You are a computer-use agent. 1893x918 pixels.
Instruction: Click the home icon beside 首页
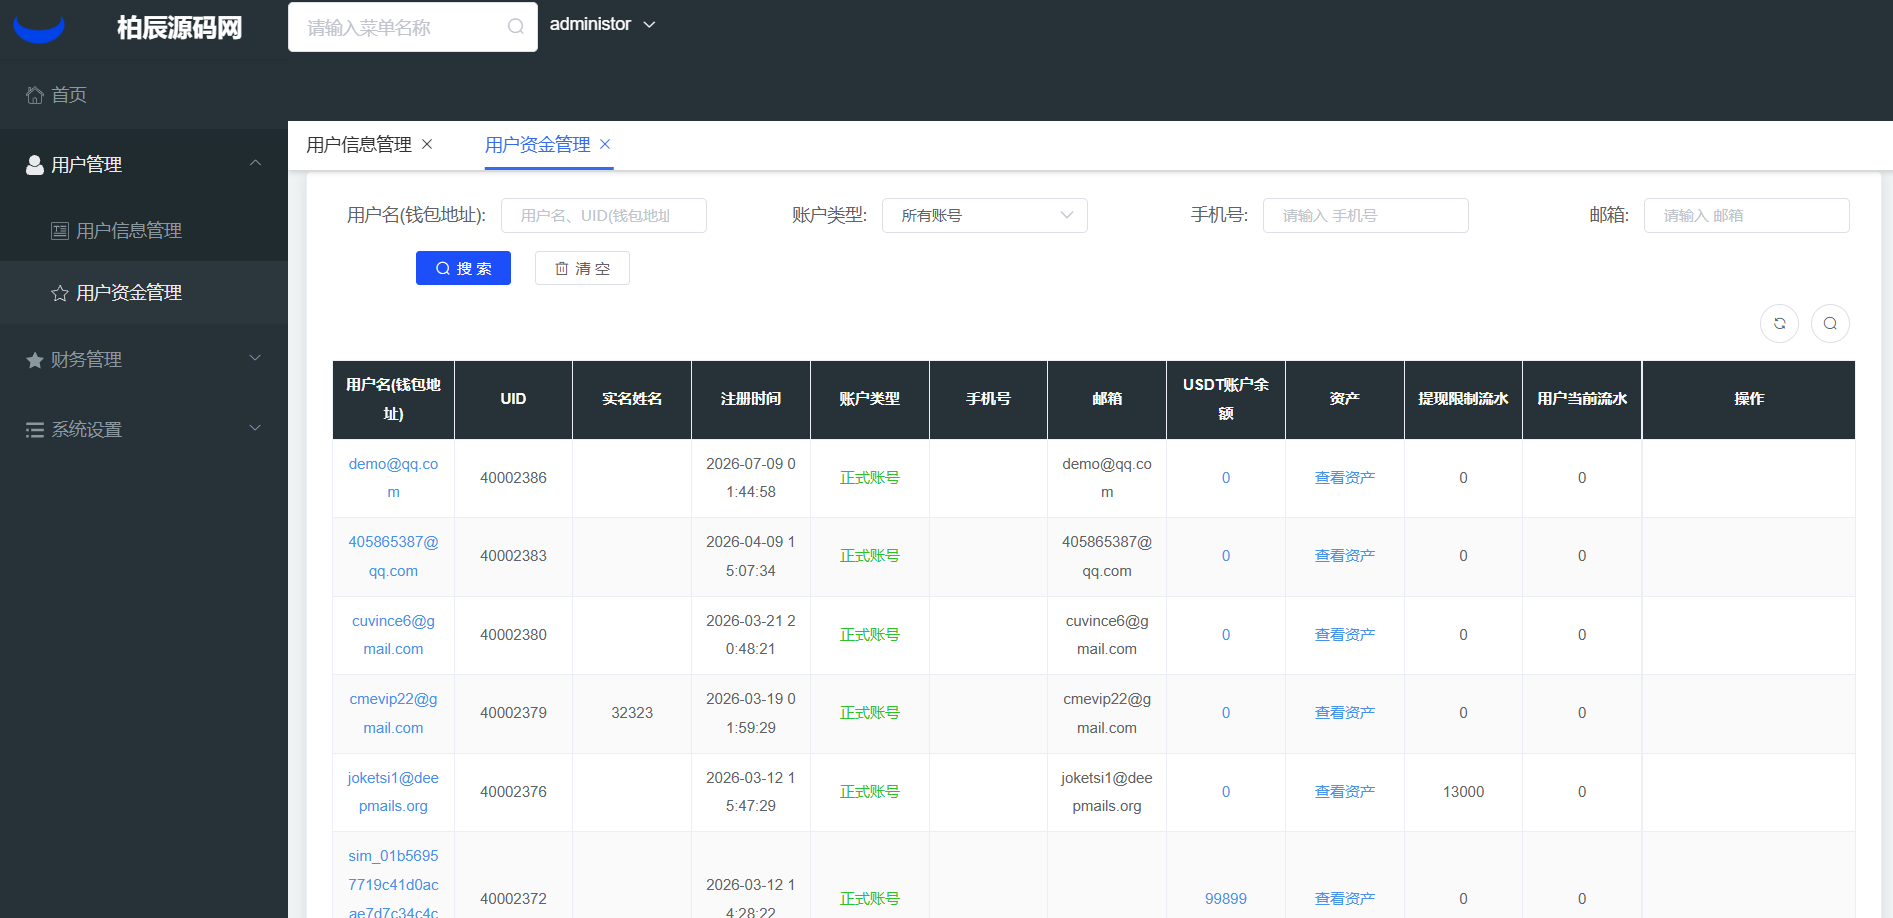pos(35,95)
